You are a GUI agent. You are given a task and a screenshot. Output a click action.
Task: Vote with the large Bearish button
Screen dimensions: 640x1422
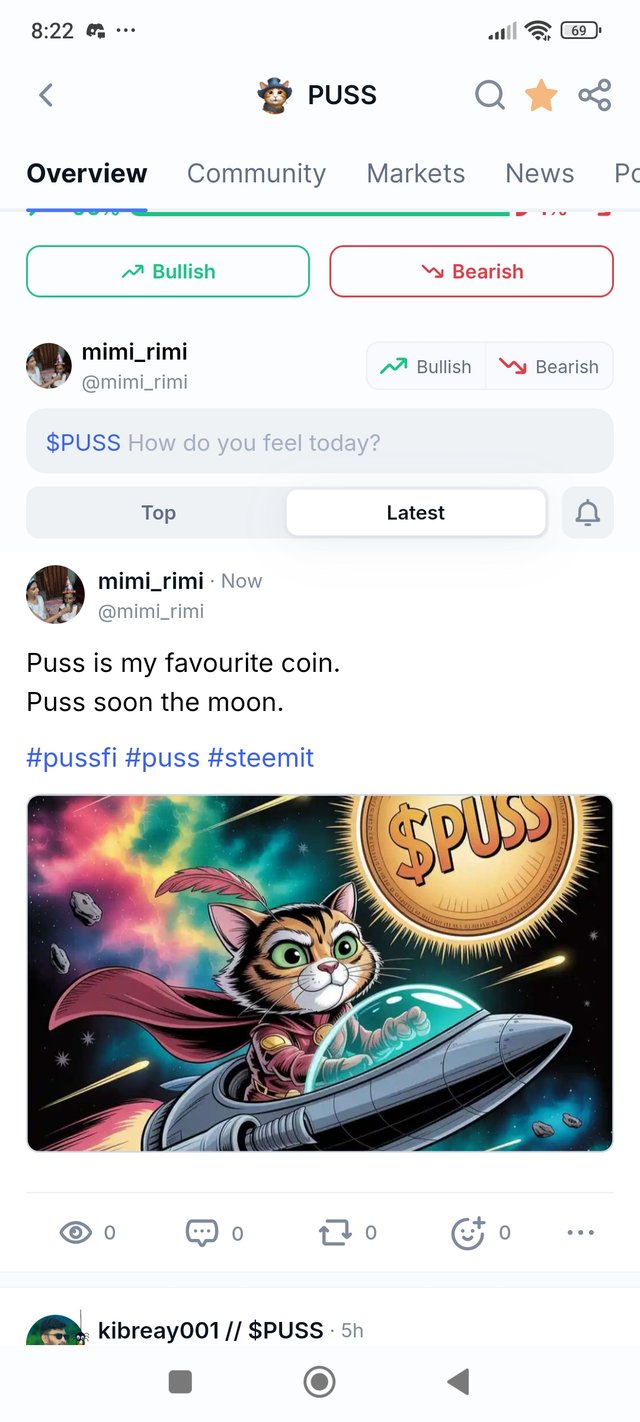pyautogui.click(x=471, y=271)
